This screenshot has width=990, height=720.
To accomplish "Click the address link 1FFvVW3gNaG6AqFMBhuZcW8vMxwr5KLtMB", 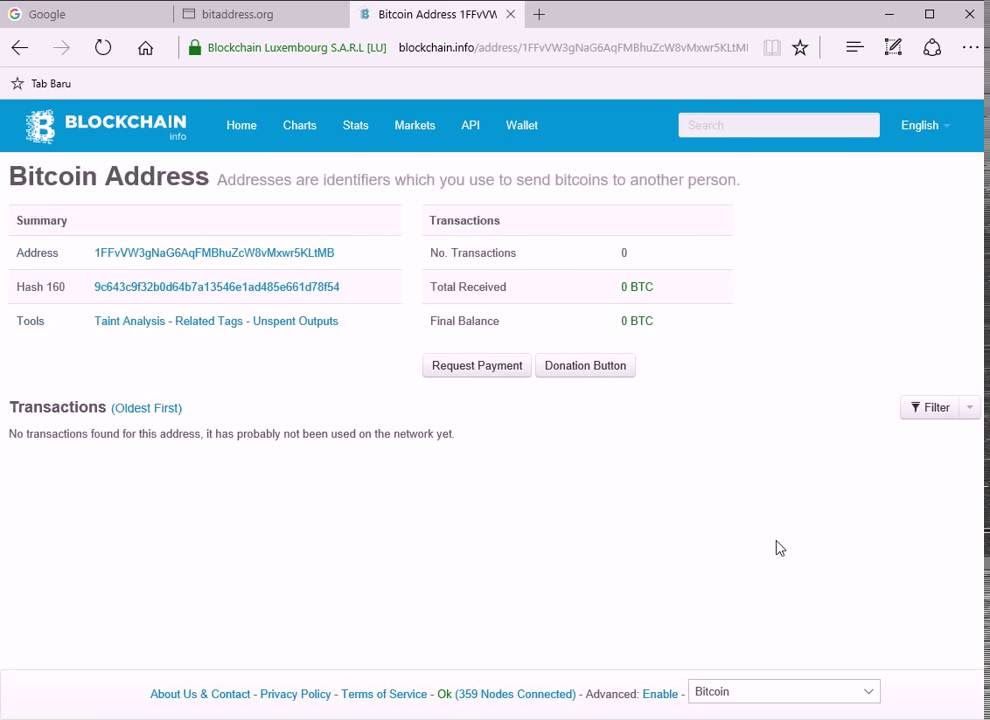I will pyautogui.click(x=214, y=253).
